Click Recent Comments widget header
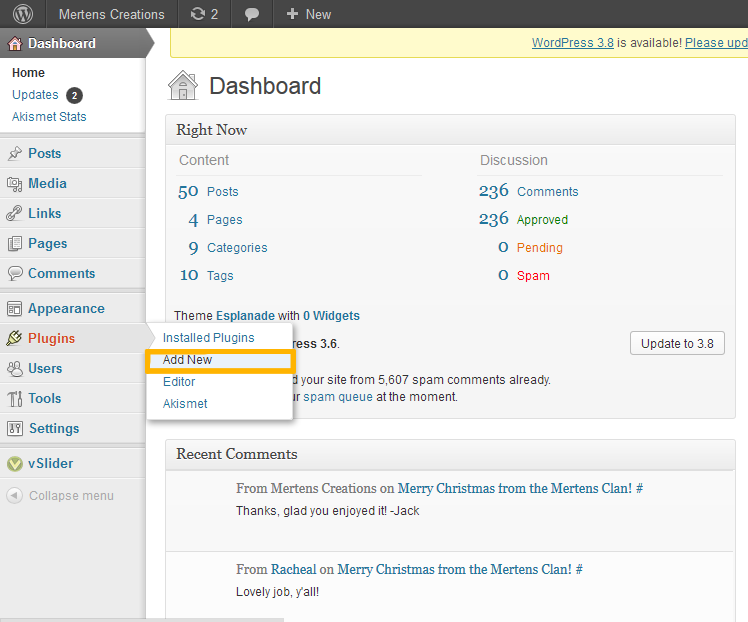748x622 pixels. point(450,454)
